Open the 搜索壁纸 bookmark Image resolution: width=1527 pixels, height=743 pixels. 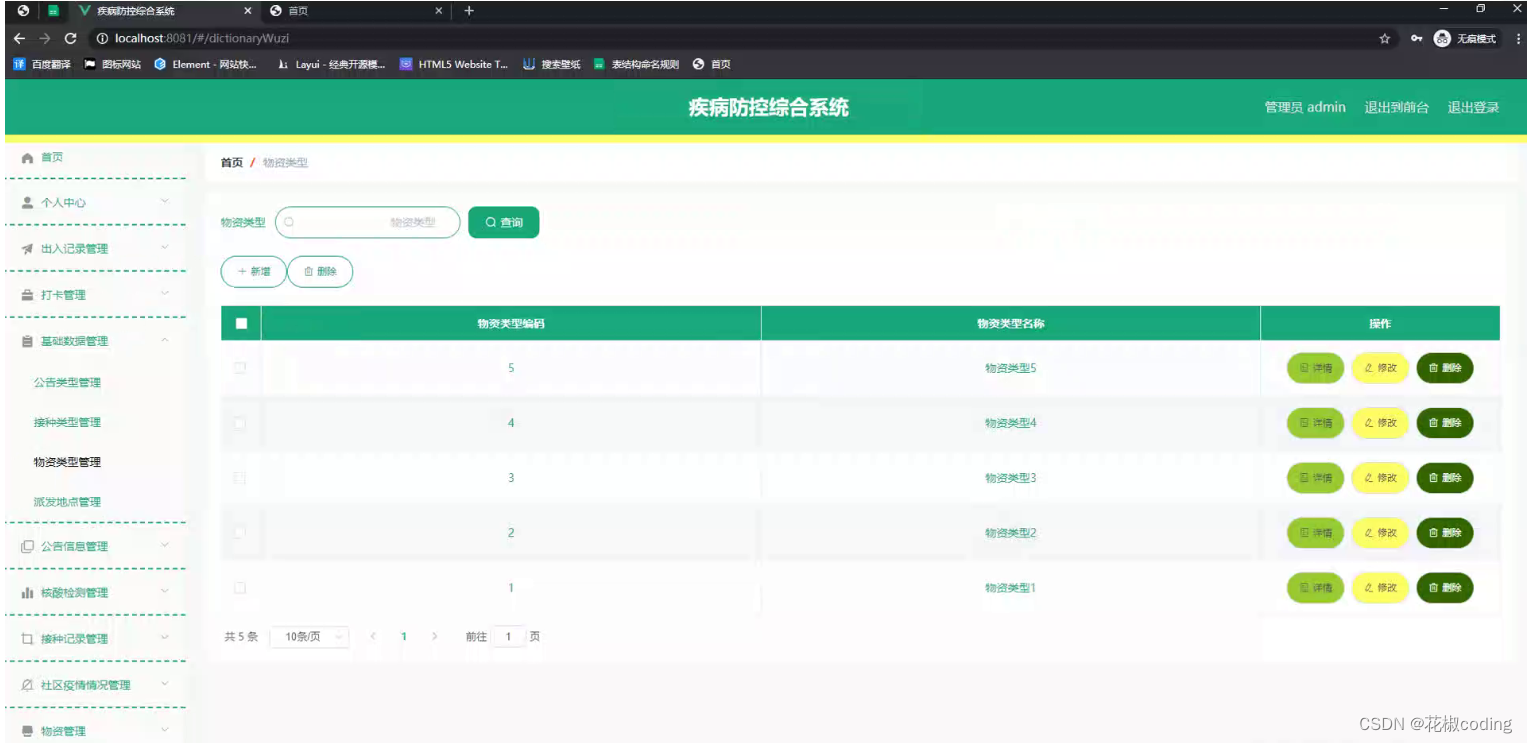[x=551, y=64]
